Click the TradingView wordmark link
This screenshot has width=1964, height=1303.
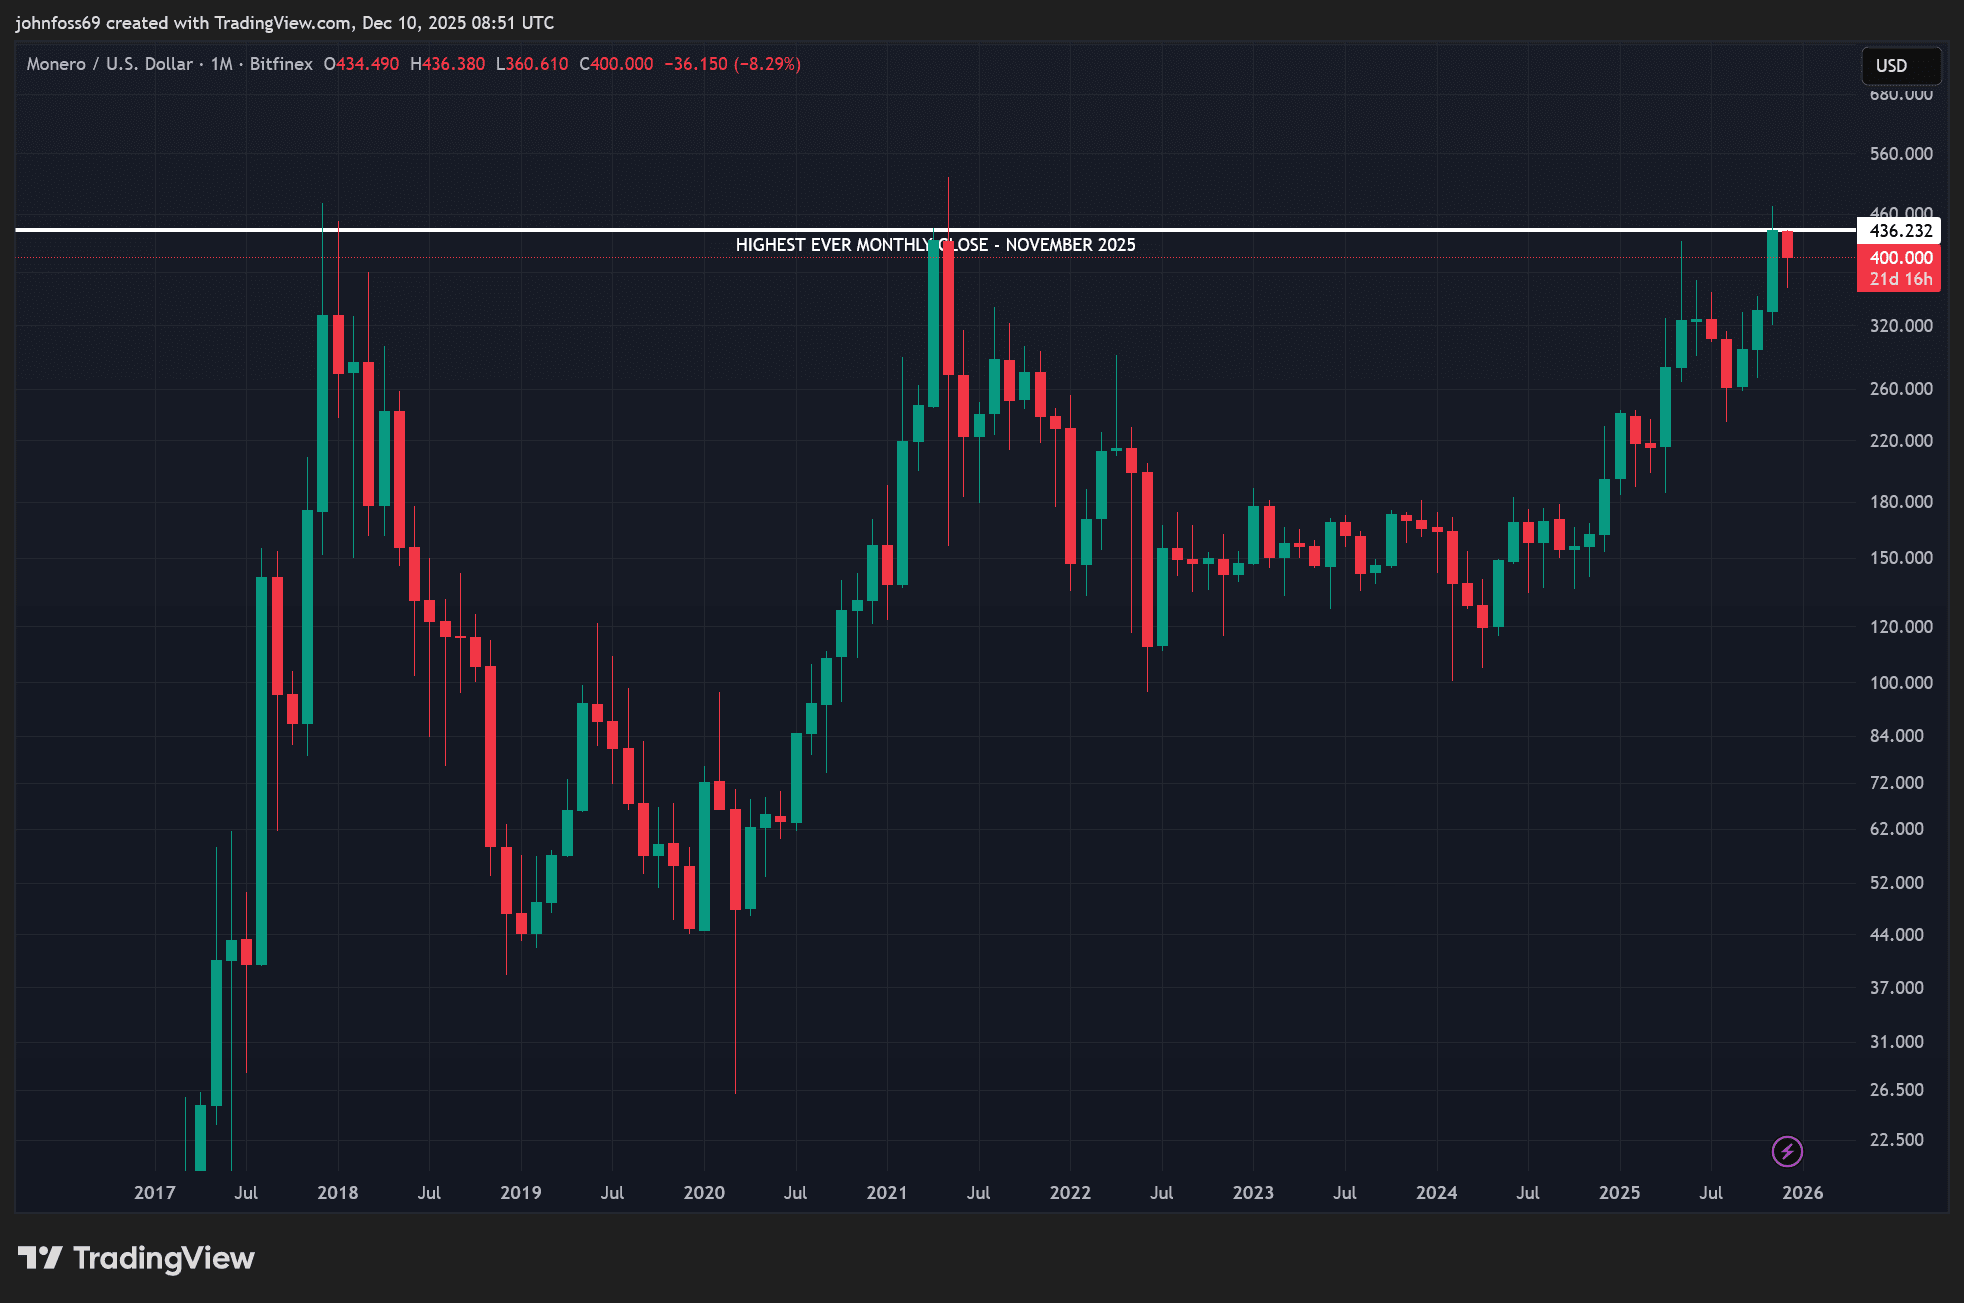(x=164, y=1257)
